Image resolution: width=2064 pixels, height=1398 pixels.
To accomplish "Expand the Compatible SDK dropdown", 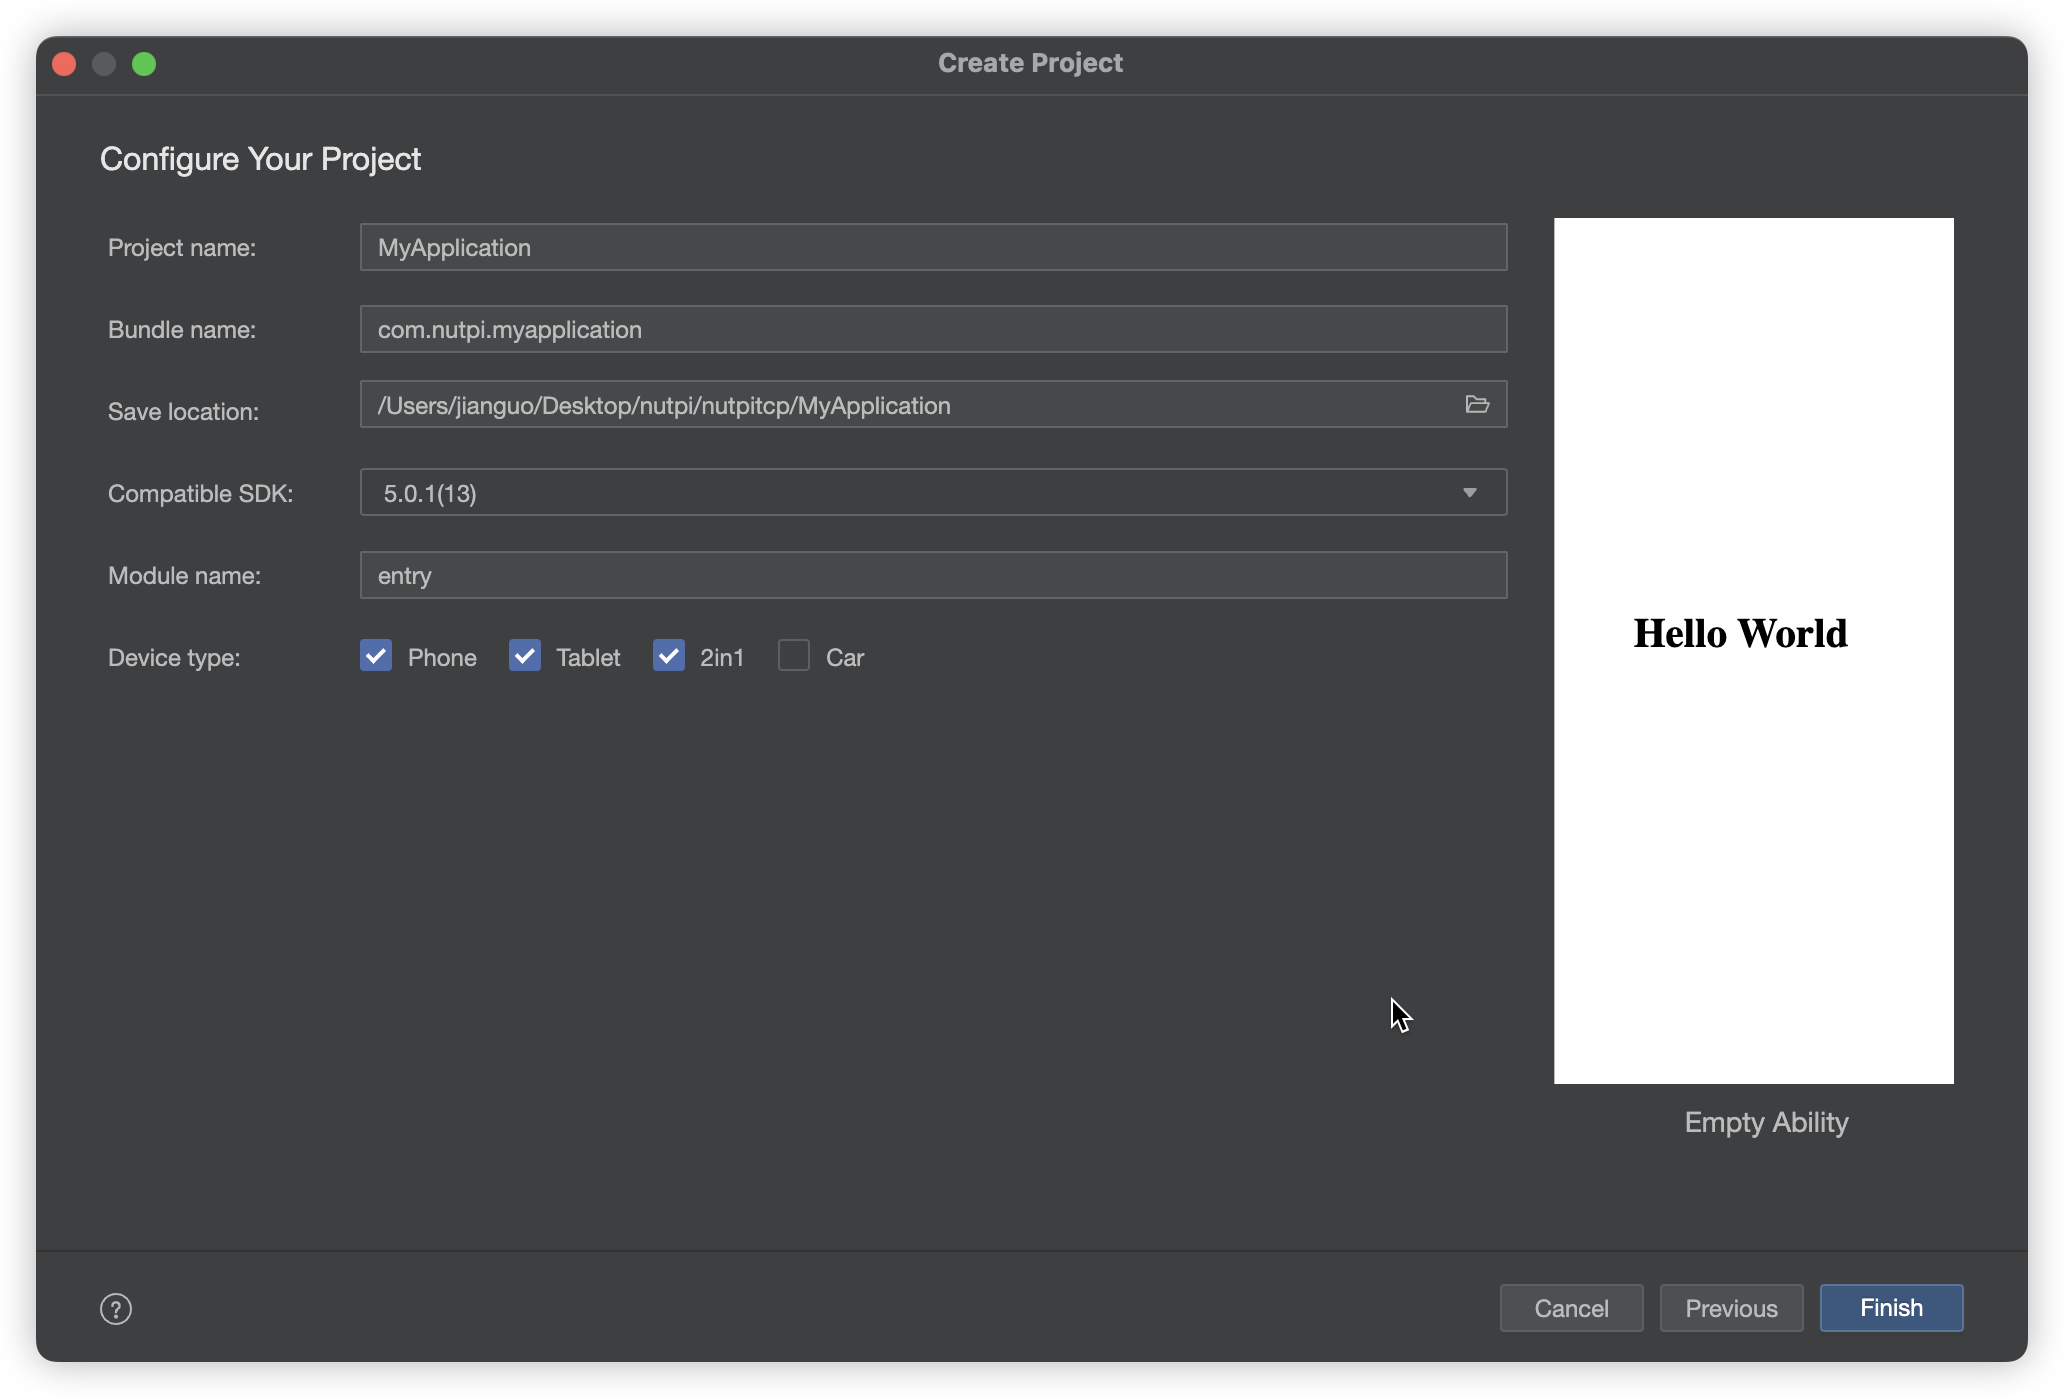I will coord(1471,491).
